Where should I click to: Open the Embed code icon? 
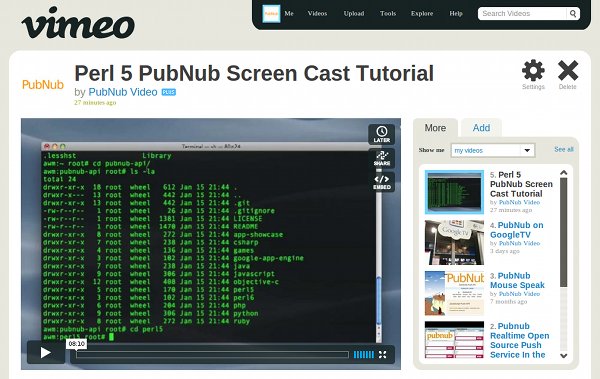pyautogui.click(x=382, y=182)
